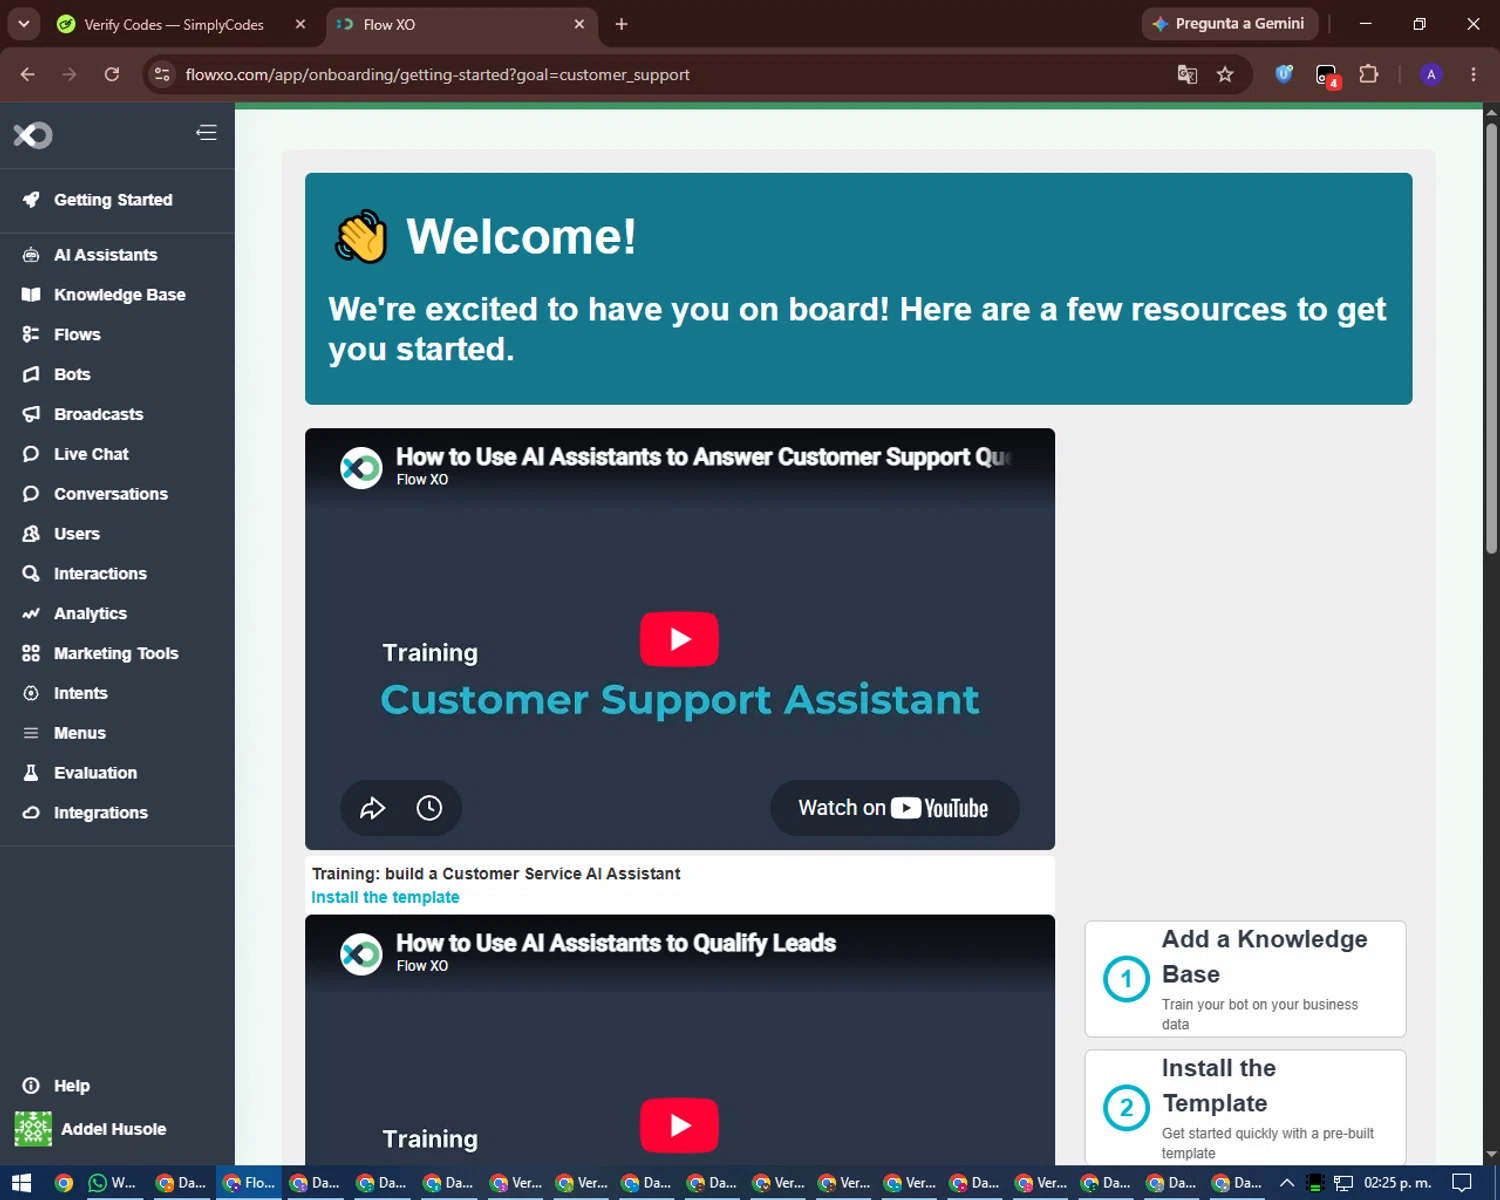This screenshot has height=1200, width=1500.
Task: Click the Conversations bubble icon
Action: (31, 494)
